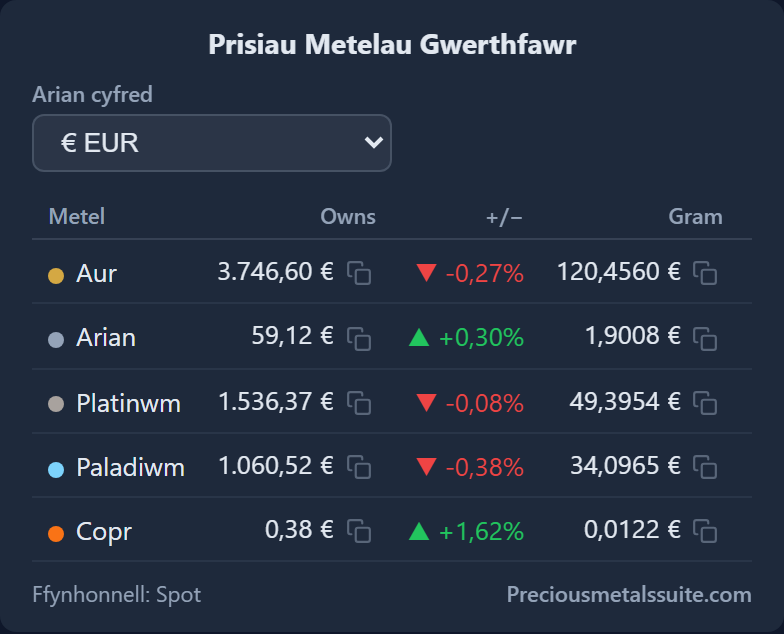The width and height of the screenshot is (784, 634).
Task: Copy the Paladiwm gram price
Action: point(705,467)
